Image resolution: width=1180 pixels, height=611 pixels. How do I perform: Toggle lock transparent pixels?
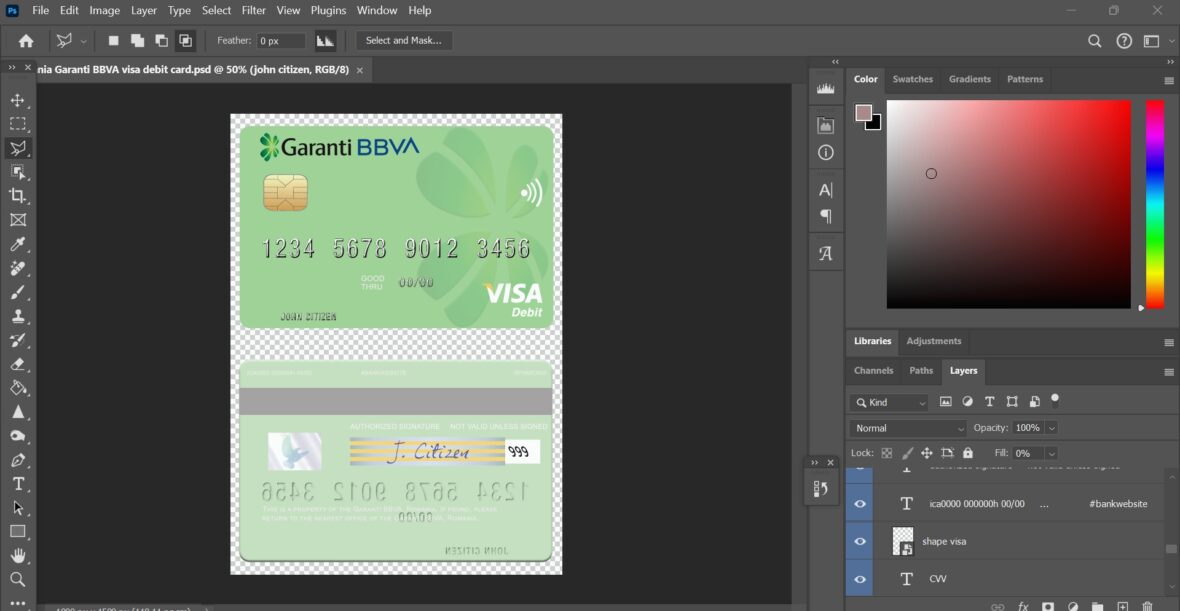pyautogui.click(x=887, y=453)
